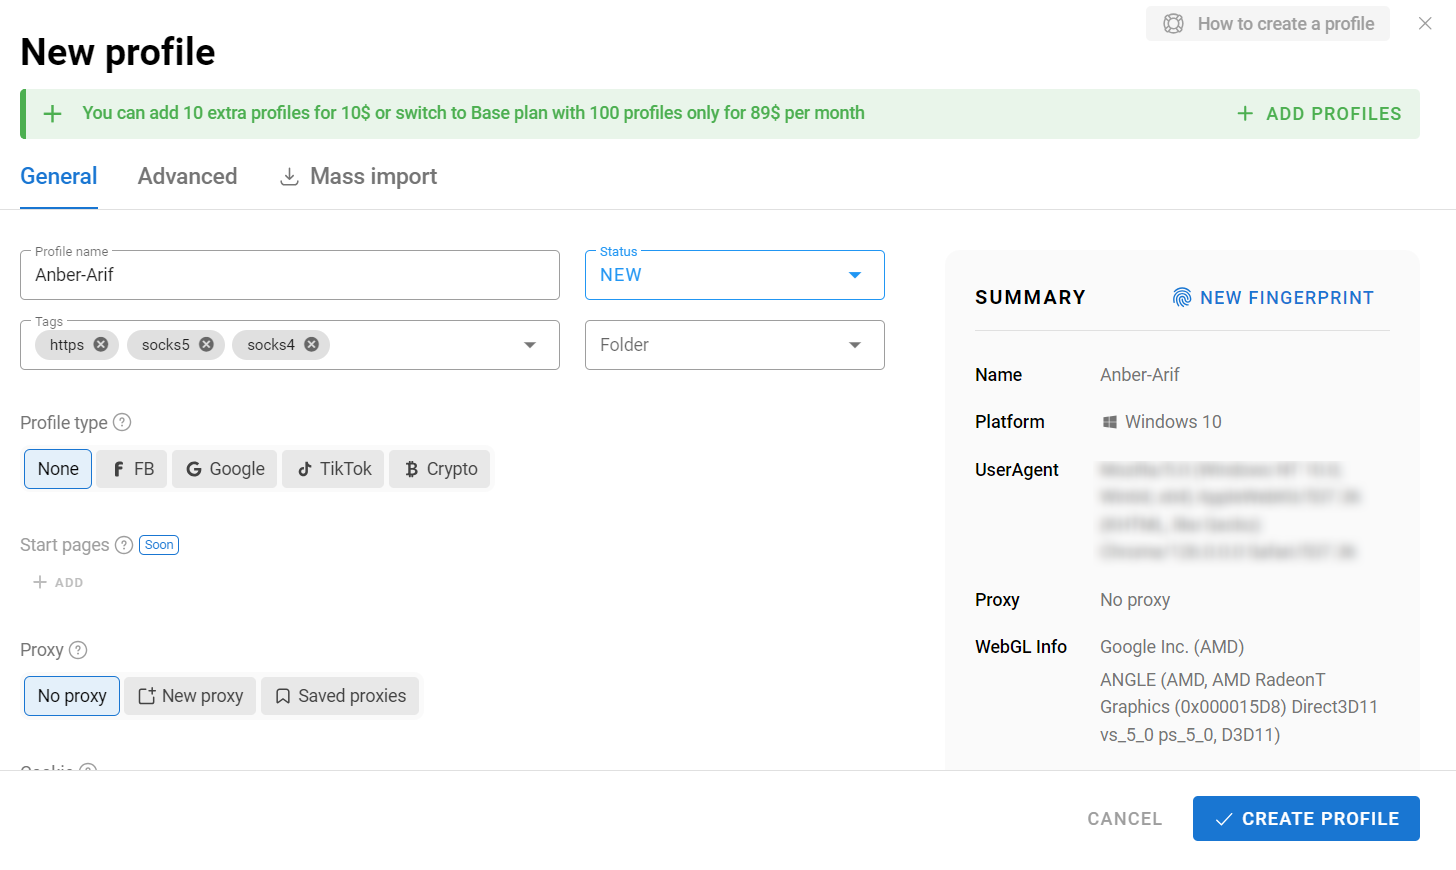Click the CREATE PROFILE button

pos(1305,818)
